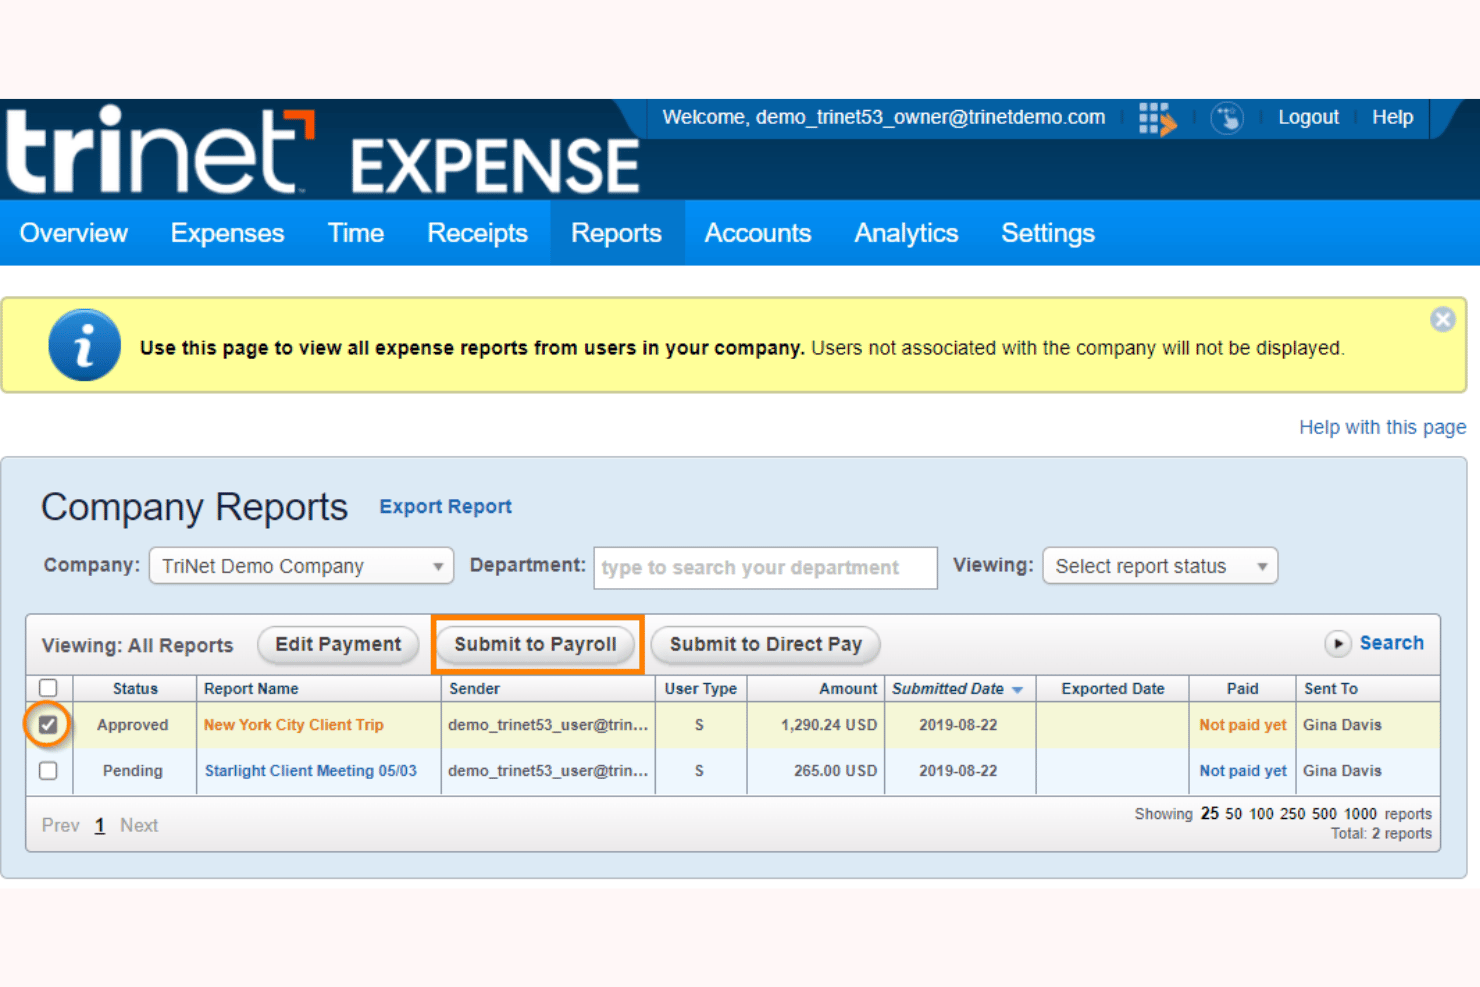Click the Status column header

[135, 689]
